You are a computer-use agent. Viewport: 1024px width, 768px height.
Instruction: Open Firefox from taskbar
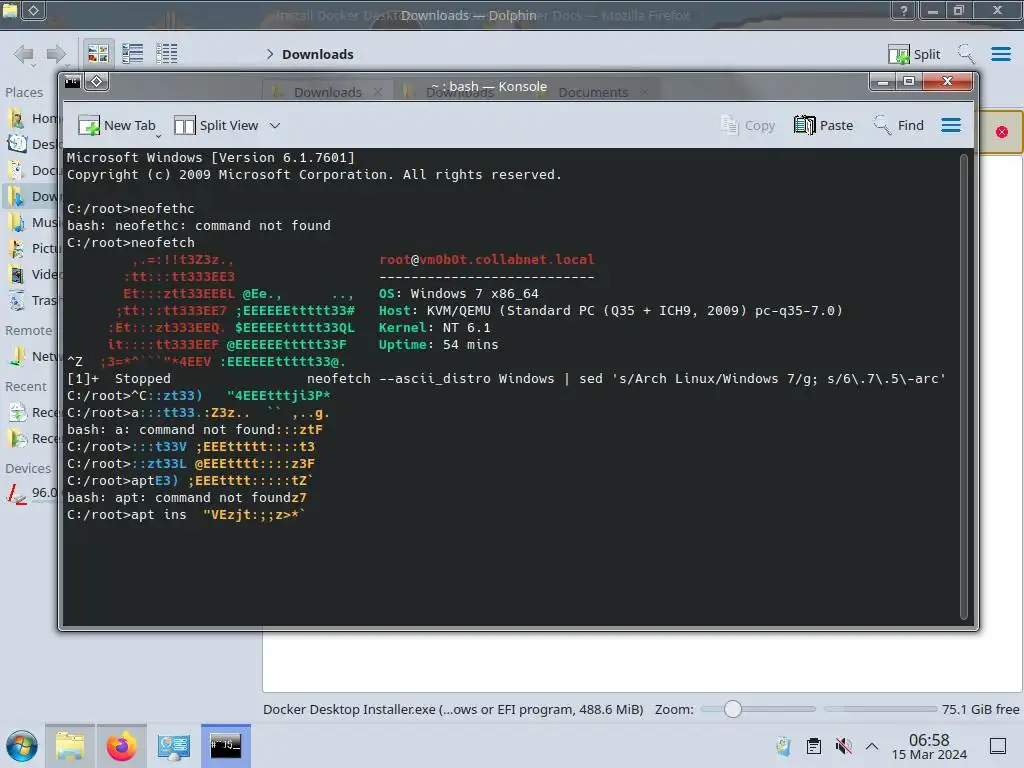click(121, 746)
